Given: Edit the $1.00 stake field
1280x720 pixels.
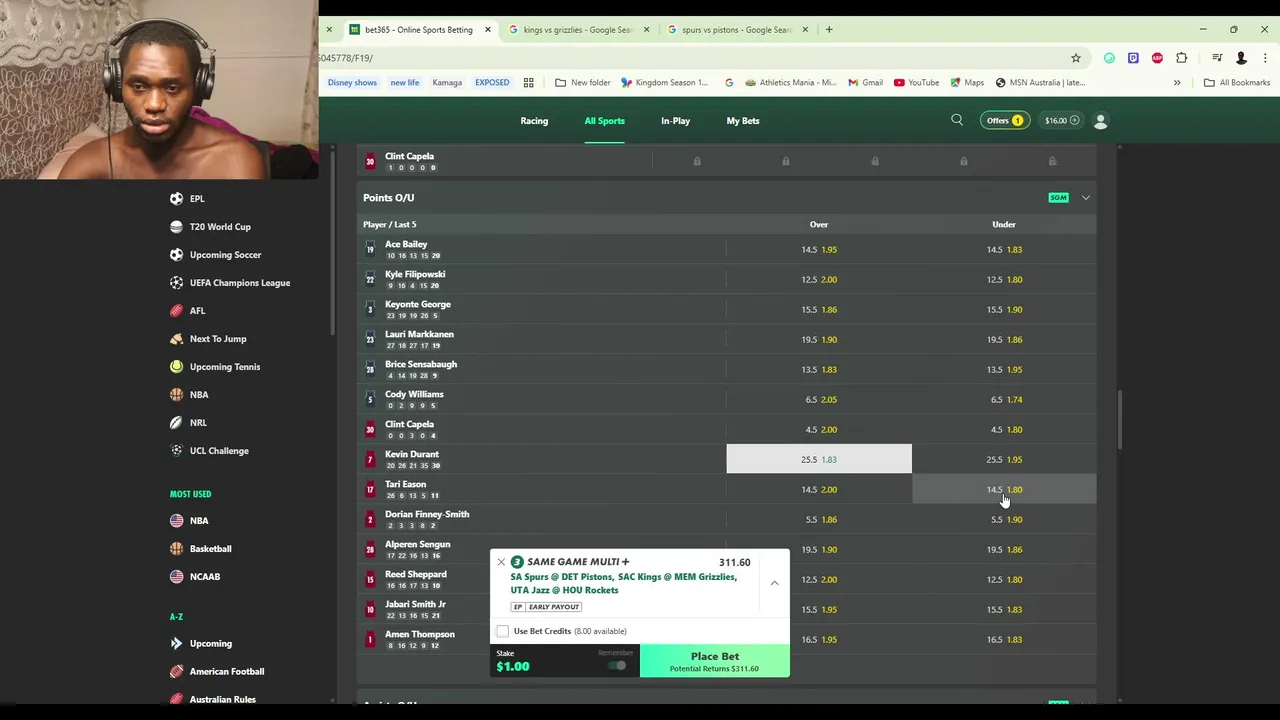Looking at the screenshot, I should click(x=565, y=661).
